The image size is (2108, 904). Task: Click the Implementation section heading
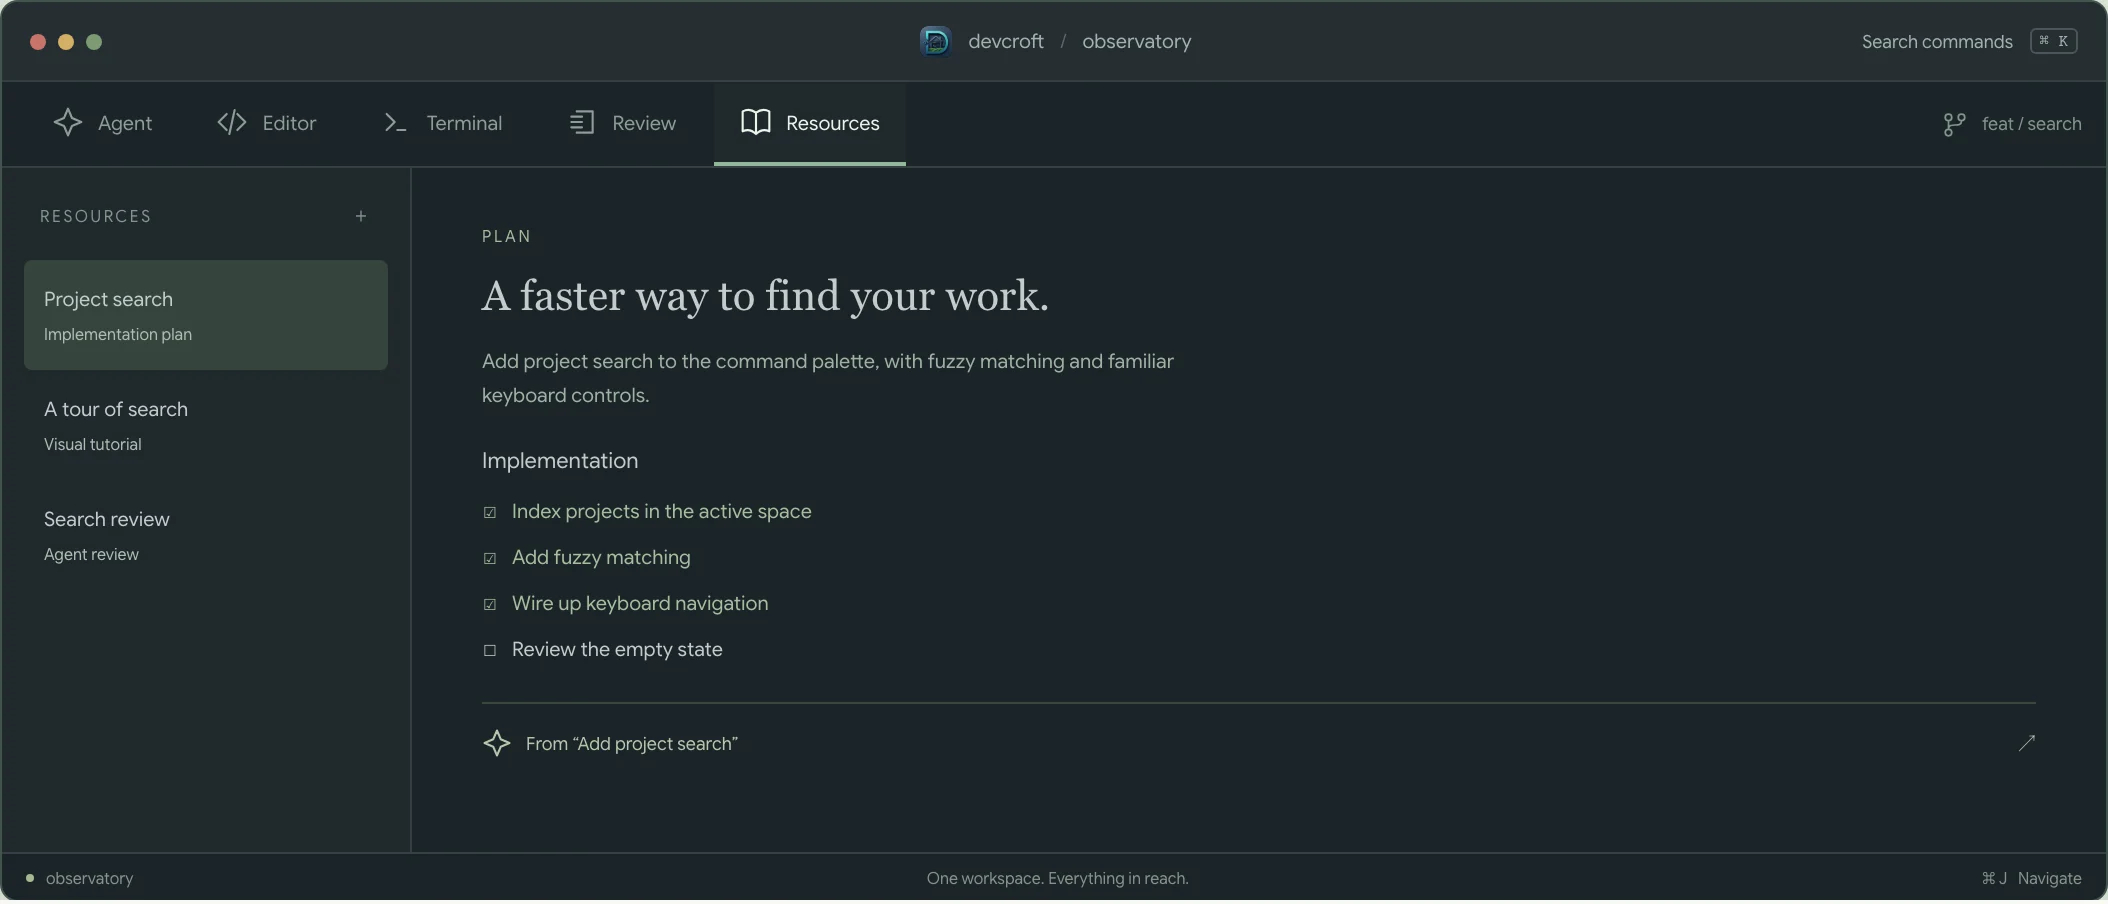560,460
